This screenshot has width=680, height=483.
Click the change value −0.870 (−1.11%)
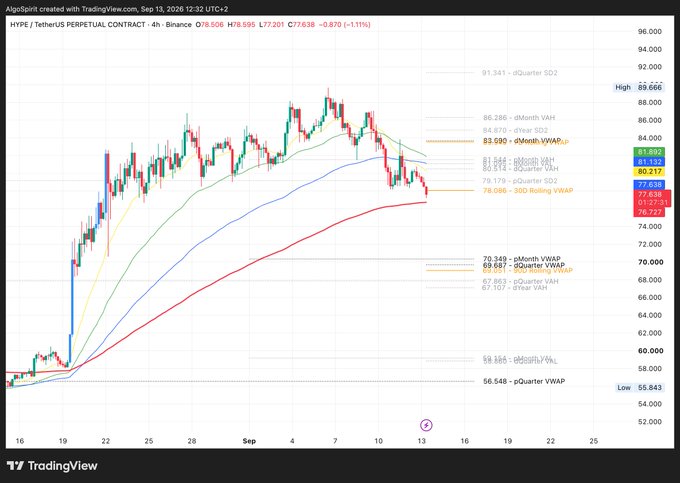point(345,25)
